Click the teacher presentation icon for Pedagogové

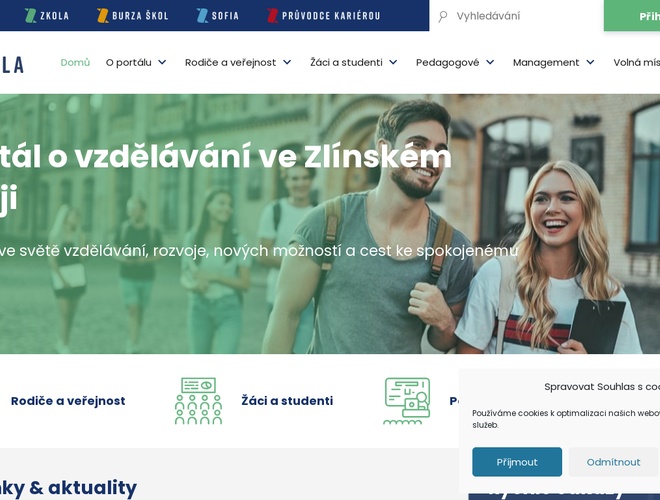tap(407, 401)
